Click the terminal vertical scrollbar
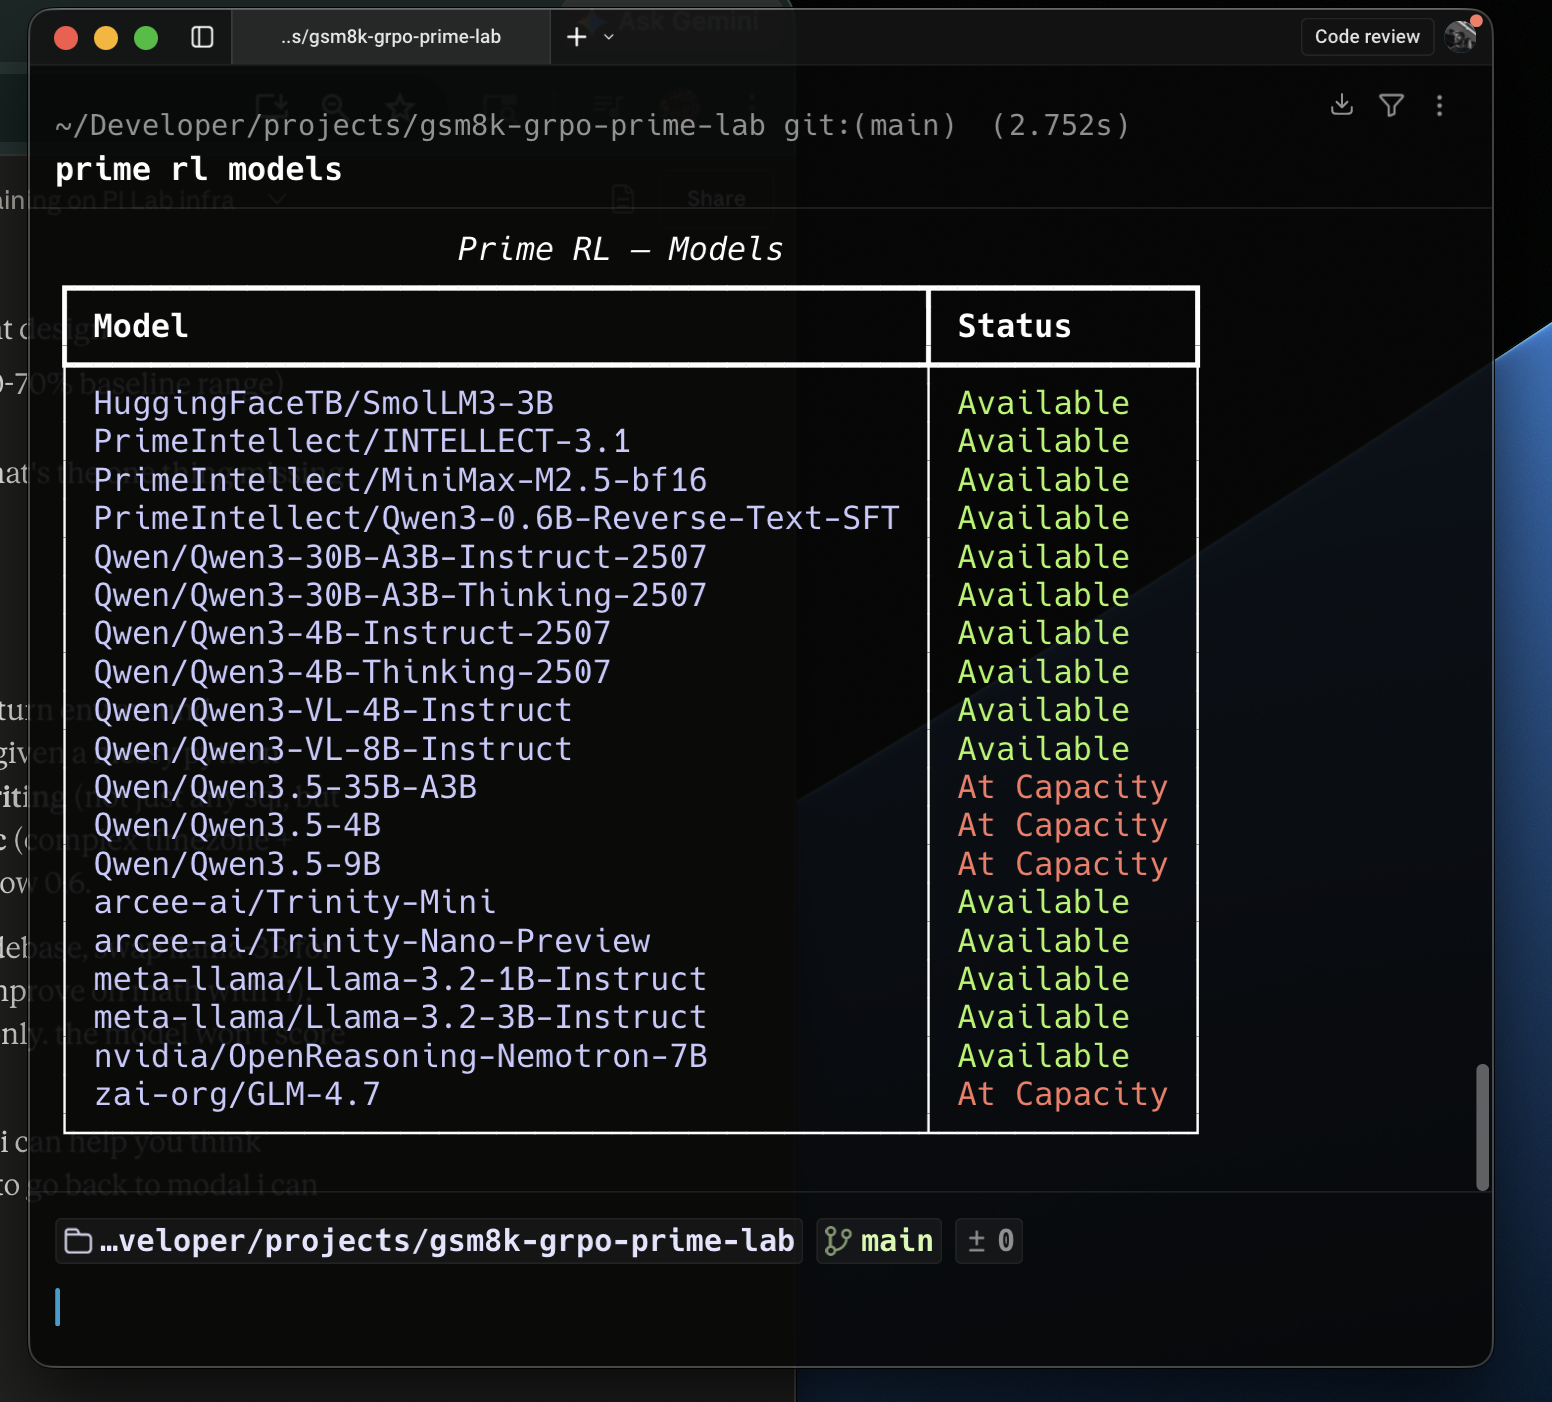Screen dimensions: 1552x1402 1482,1127
